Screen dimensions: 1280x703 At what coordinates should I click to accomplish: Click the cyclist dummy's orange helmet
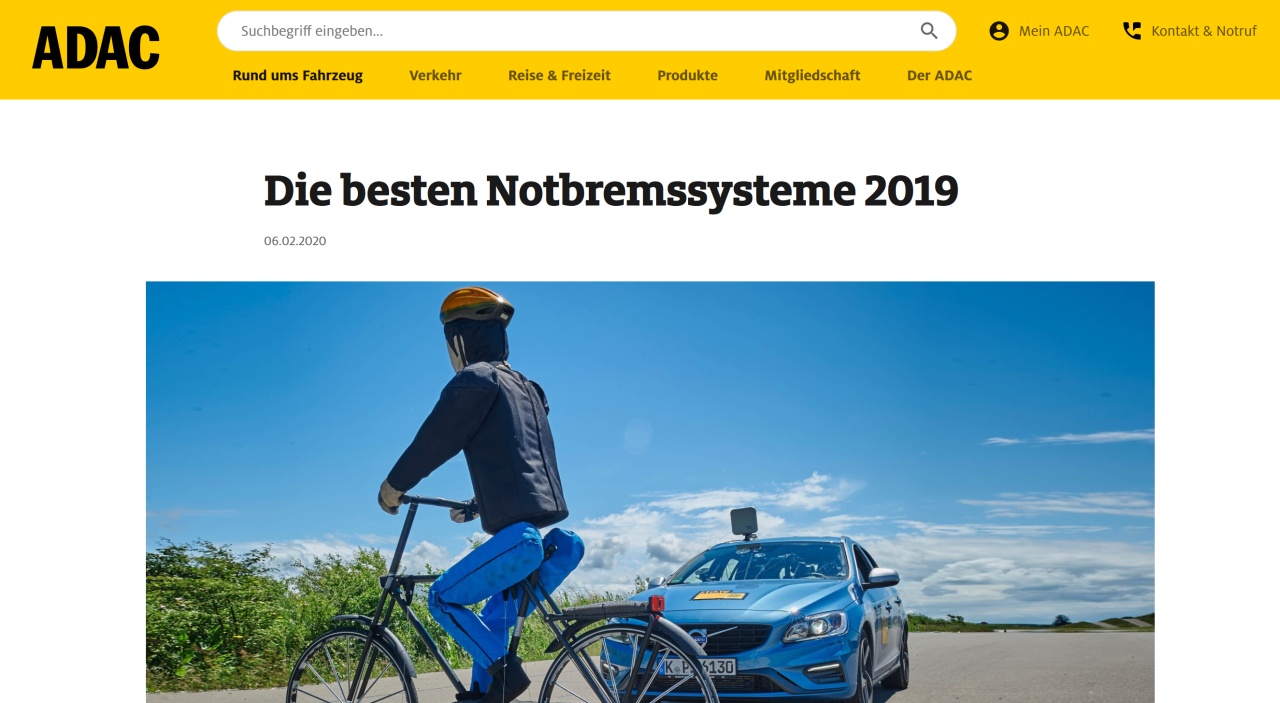pyautogui.click(x=477, y=305)
